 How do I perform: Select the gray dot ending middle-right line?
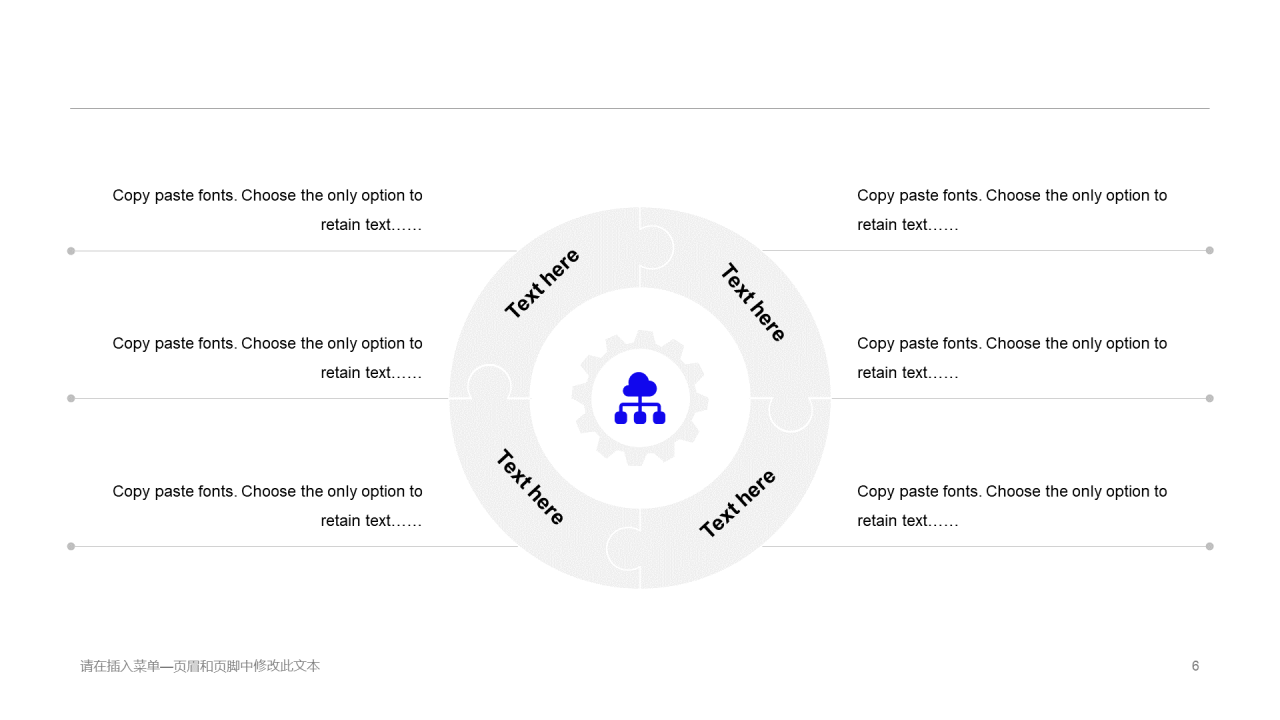pyautogui.click(x=1209, y=398)
